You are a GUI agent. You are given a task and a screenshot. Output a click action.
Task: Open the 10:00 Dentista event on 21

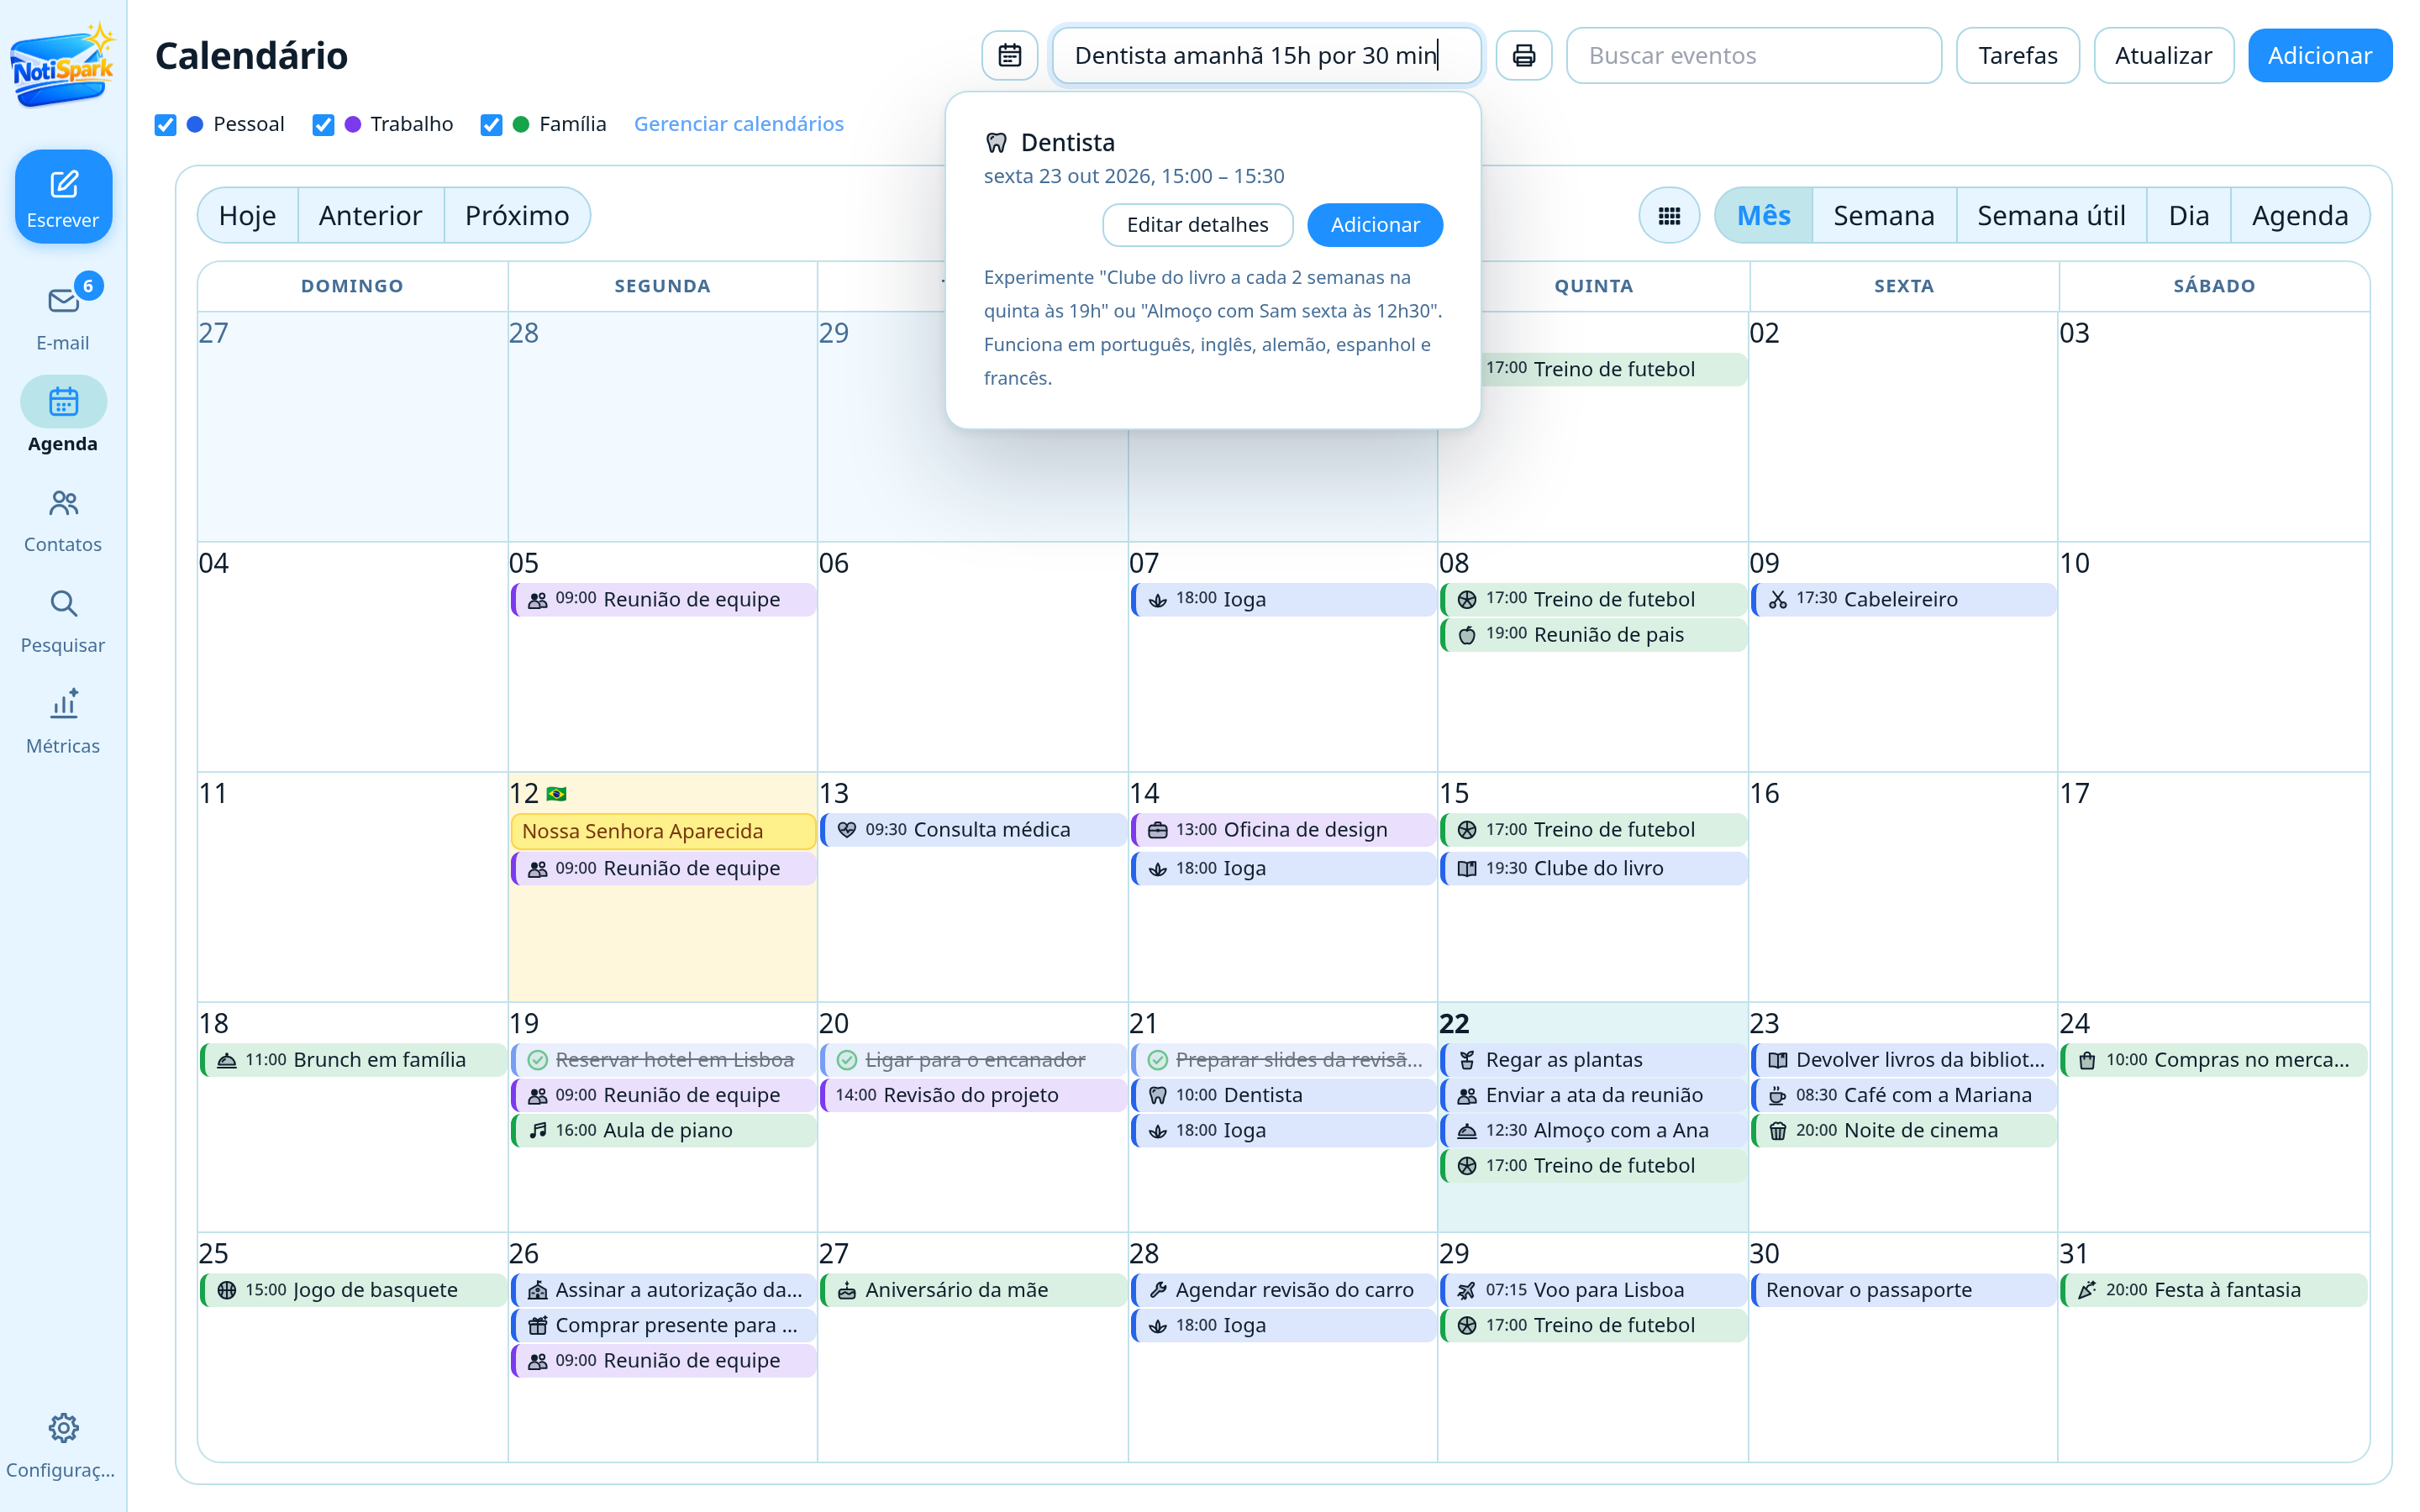coord(1283,1095)
